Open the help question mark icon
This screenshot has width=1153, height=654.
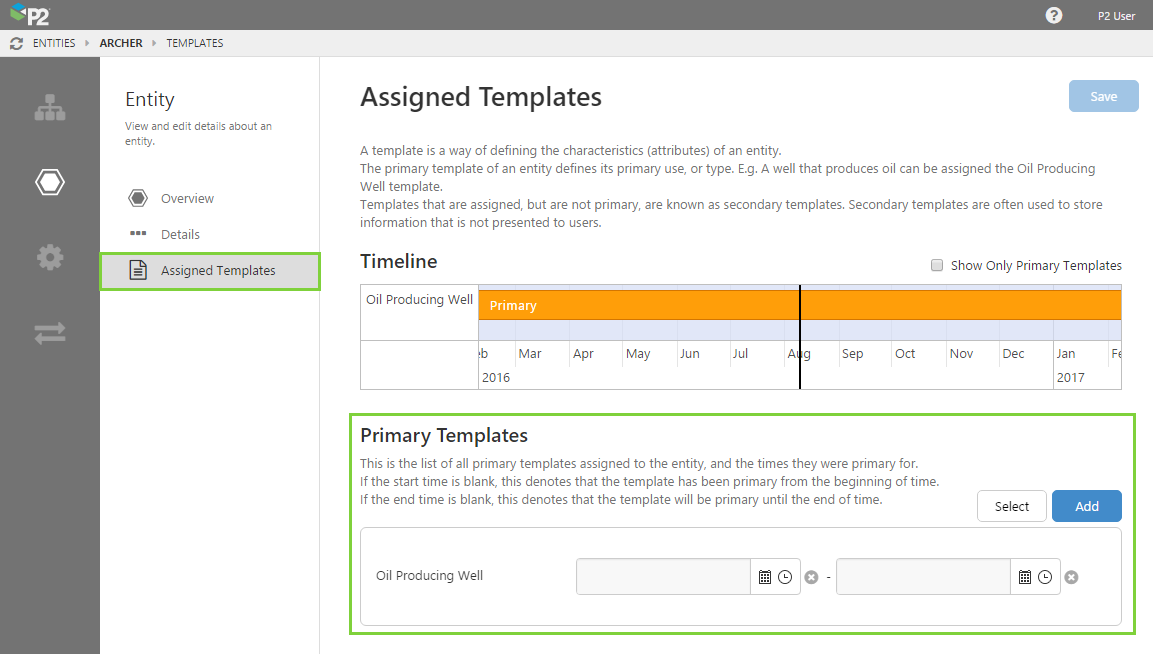tap(1053, 15)
